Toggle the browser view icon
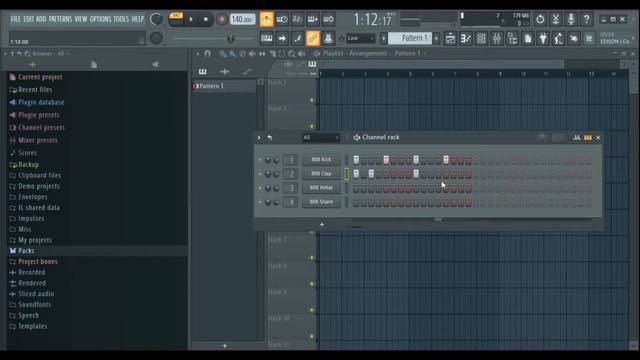Viewport: 640px width, 360px height. click(x=512, y=38)
